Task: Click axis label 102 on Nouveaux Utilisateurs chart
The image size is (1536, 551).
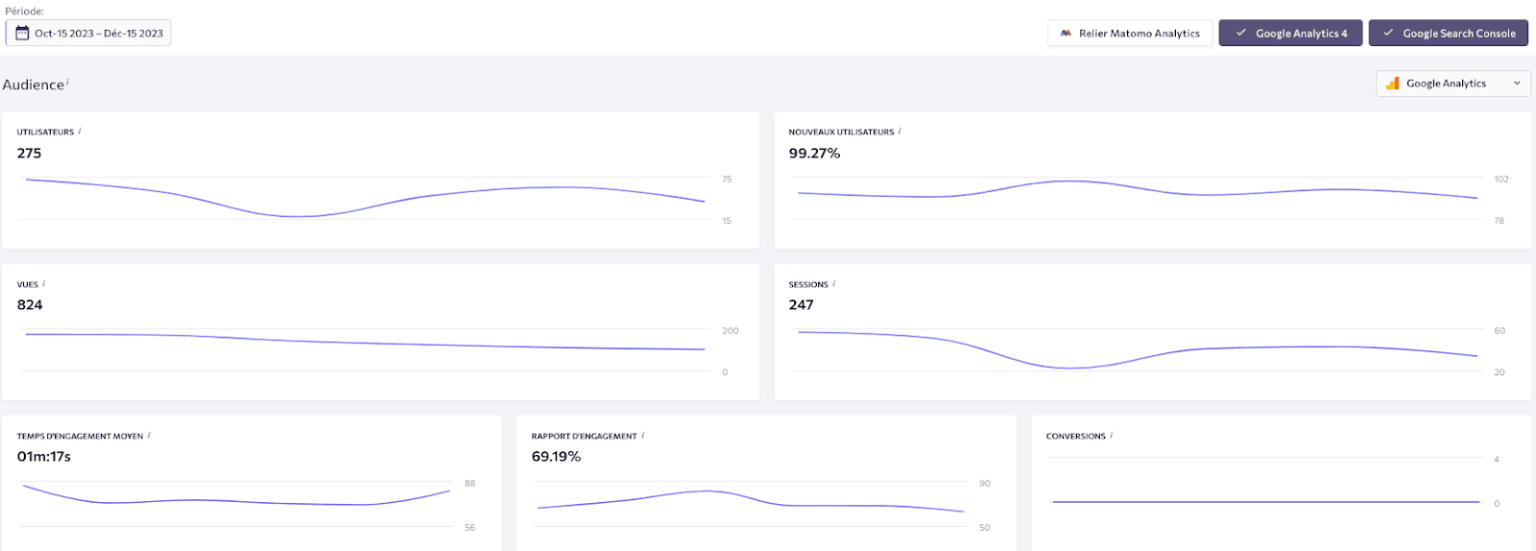Action: coord(1501,179)
